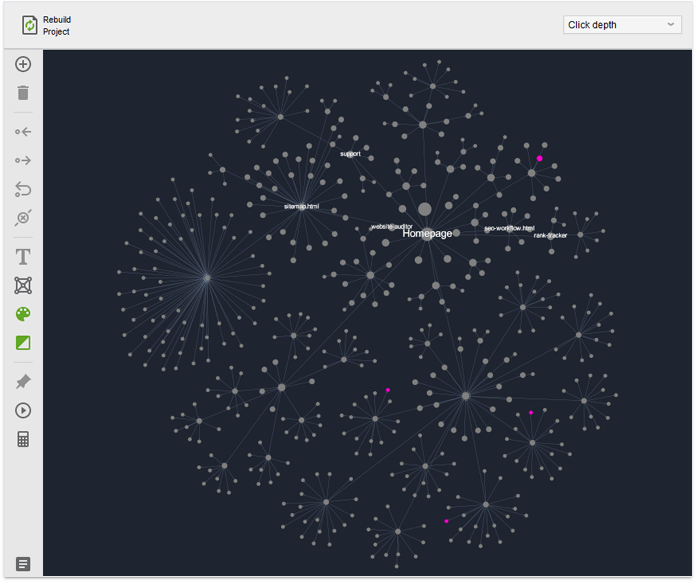
Task: Click the undo curved arrow icon
Action: pyautogui.click(x=23, y=189)
